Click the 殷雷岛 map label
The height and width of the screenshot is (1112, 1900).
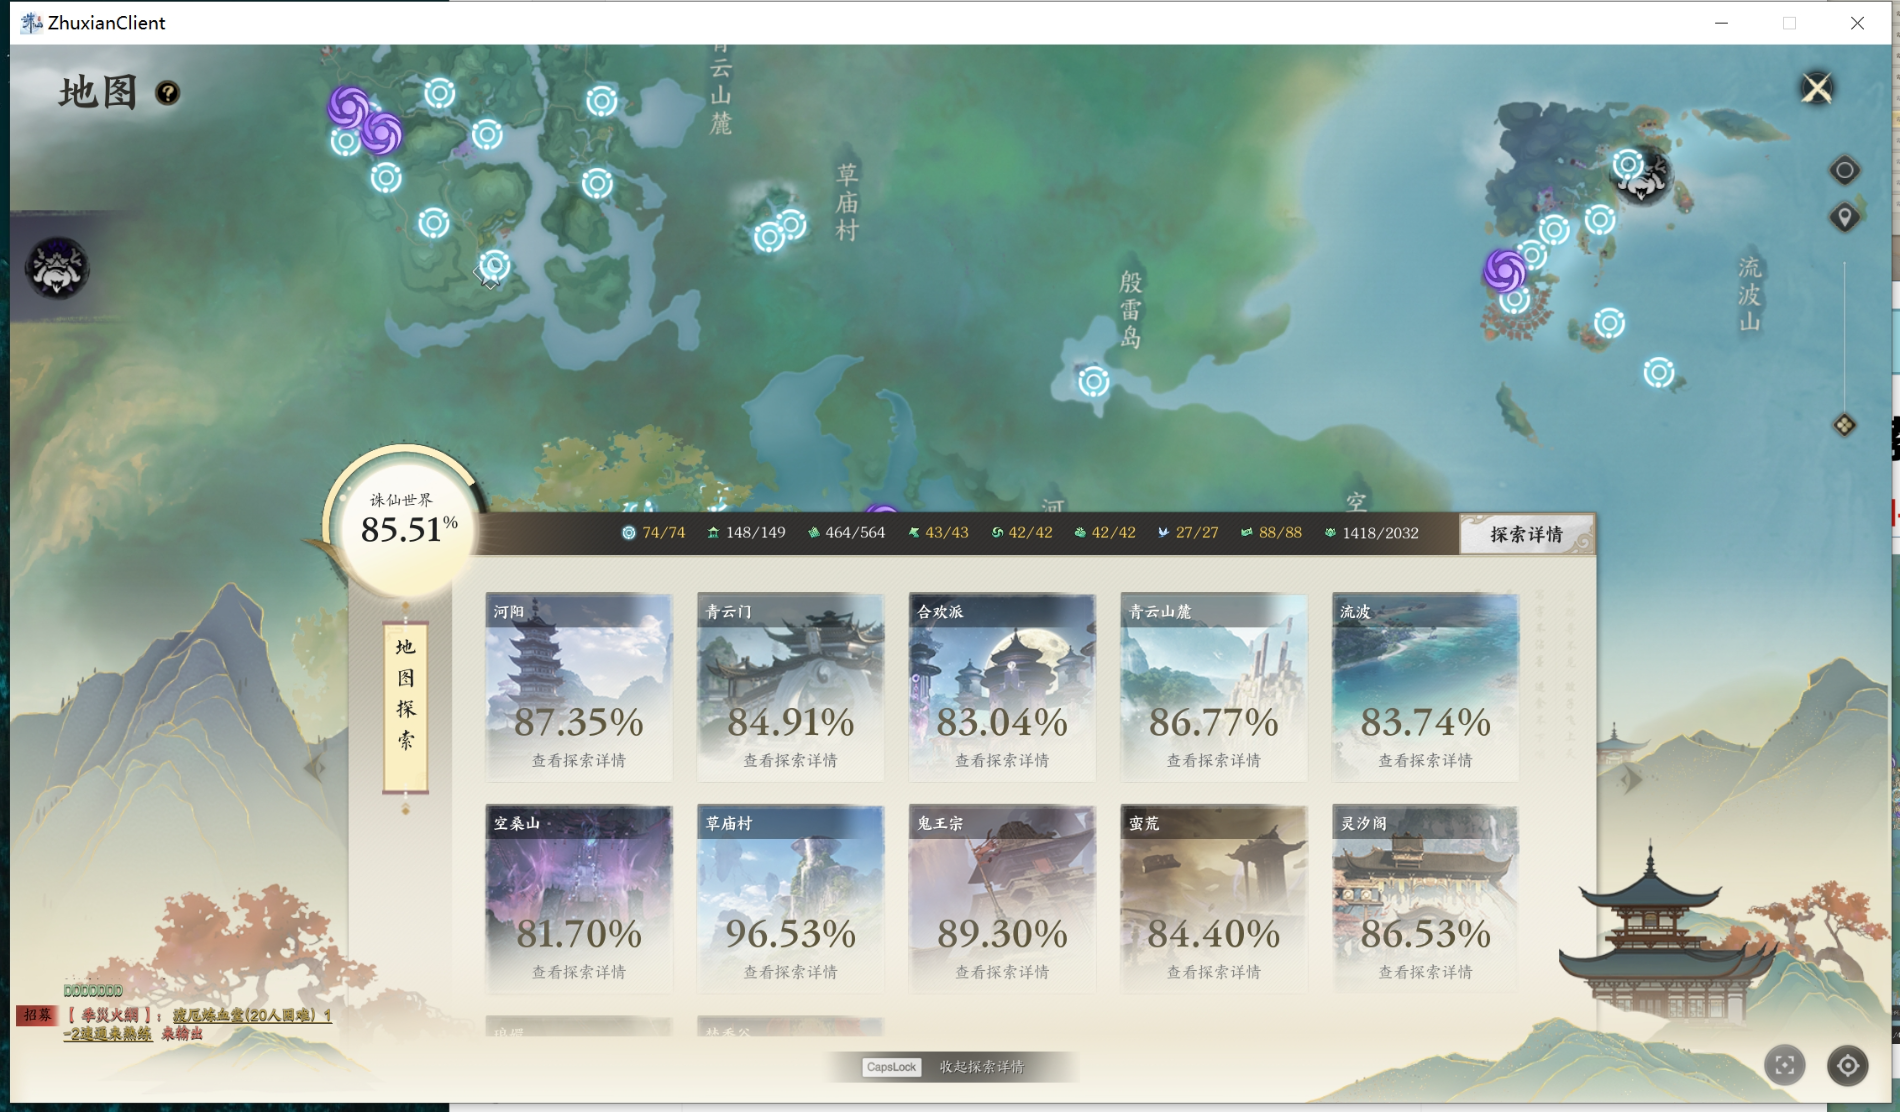(1130, 310)
